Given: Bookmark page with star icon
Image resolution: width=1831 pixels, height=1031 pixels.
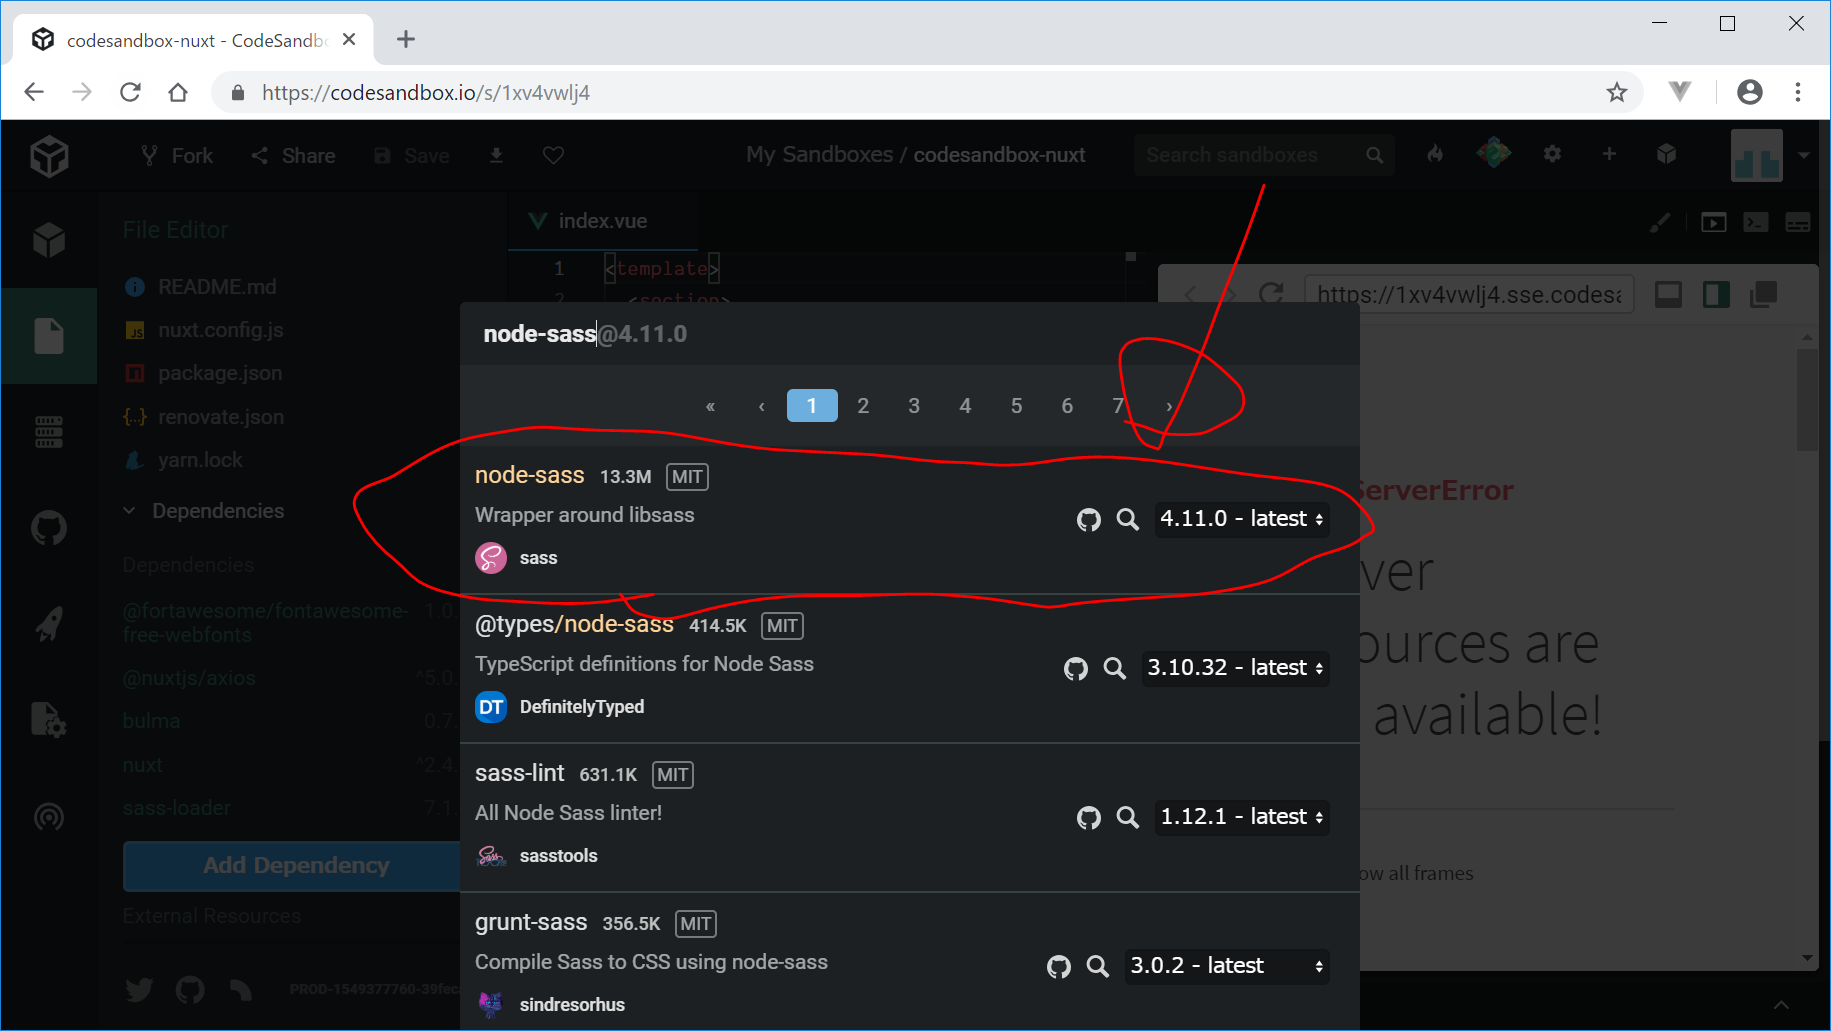Looking at the screenshot, I should [1616, 92].
